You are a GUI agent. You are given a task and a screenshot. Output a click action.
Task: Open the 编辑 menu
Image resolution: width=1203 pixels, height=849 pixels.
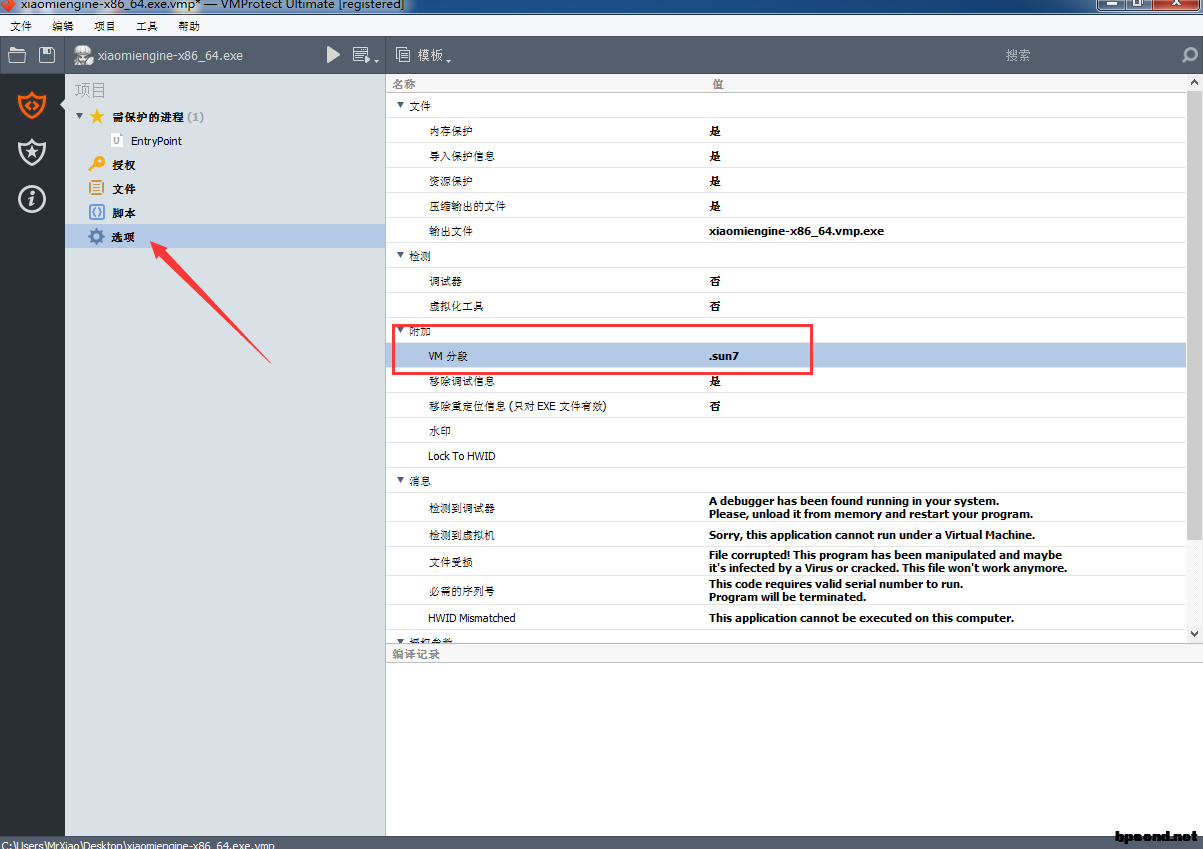pos(62,26)
